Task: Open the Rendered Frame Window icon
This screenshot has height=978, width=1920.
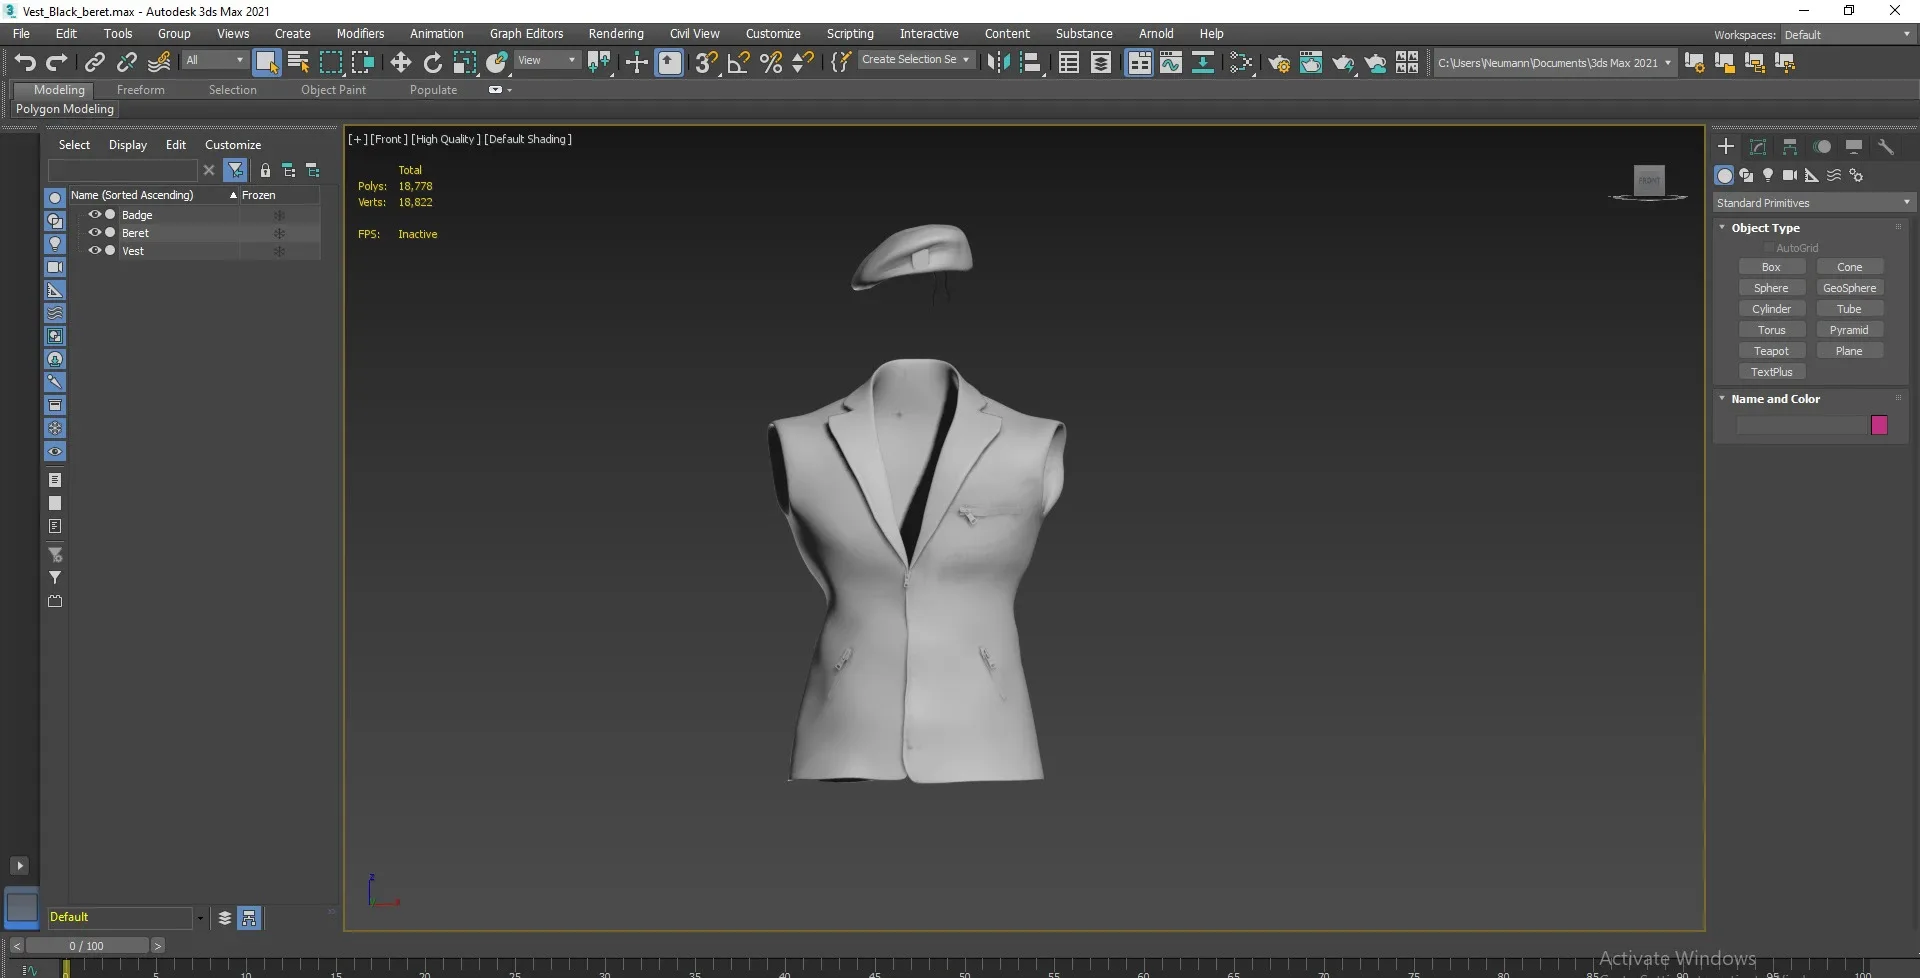Action: coord(1310,62)
